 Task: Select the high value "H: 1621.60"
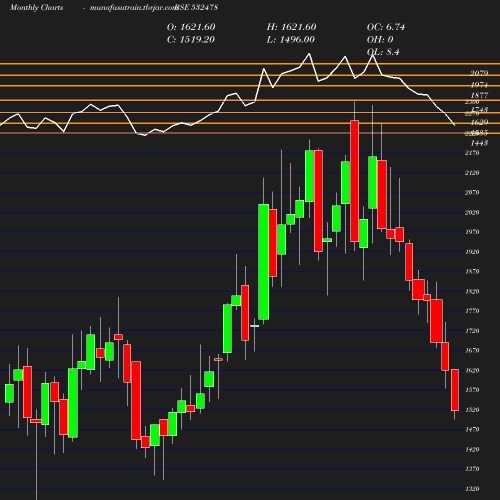point(291,27)
